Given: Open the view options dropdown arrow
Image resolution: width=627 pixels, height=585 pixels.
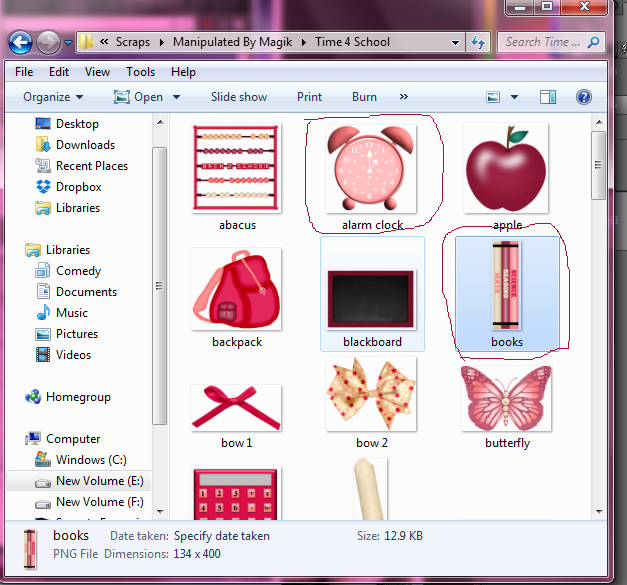Looking at the screenshot, I should click(x=514, y=97).
